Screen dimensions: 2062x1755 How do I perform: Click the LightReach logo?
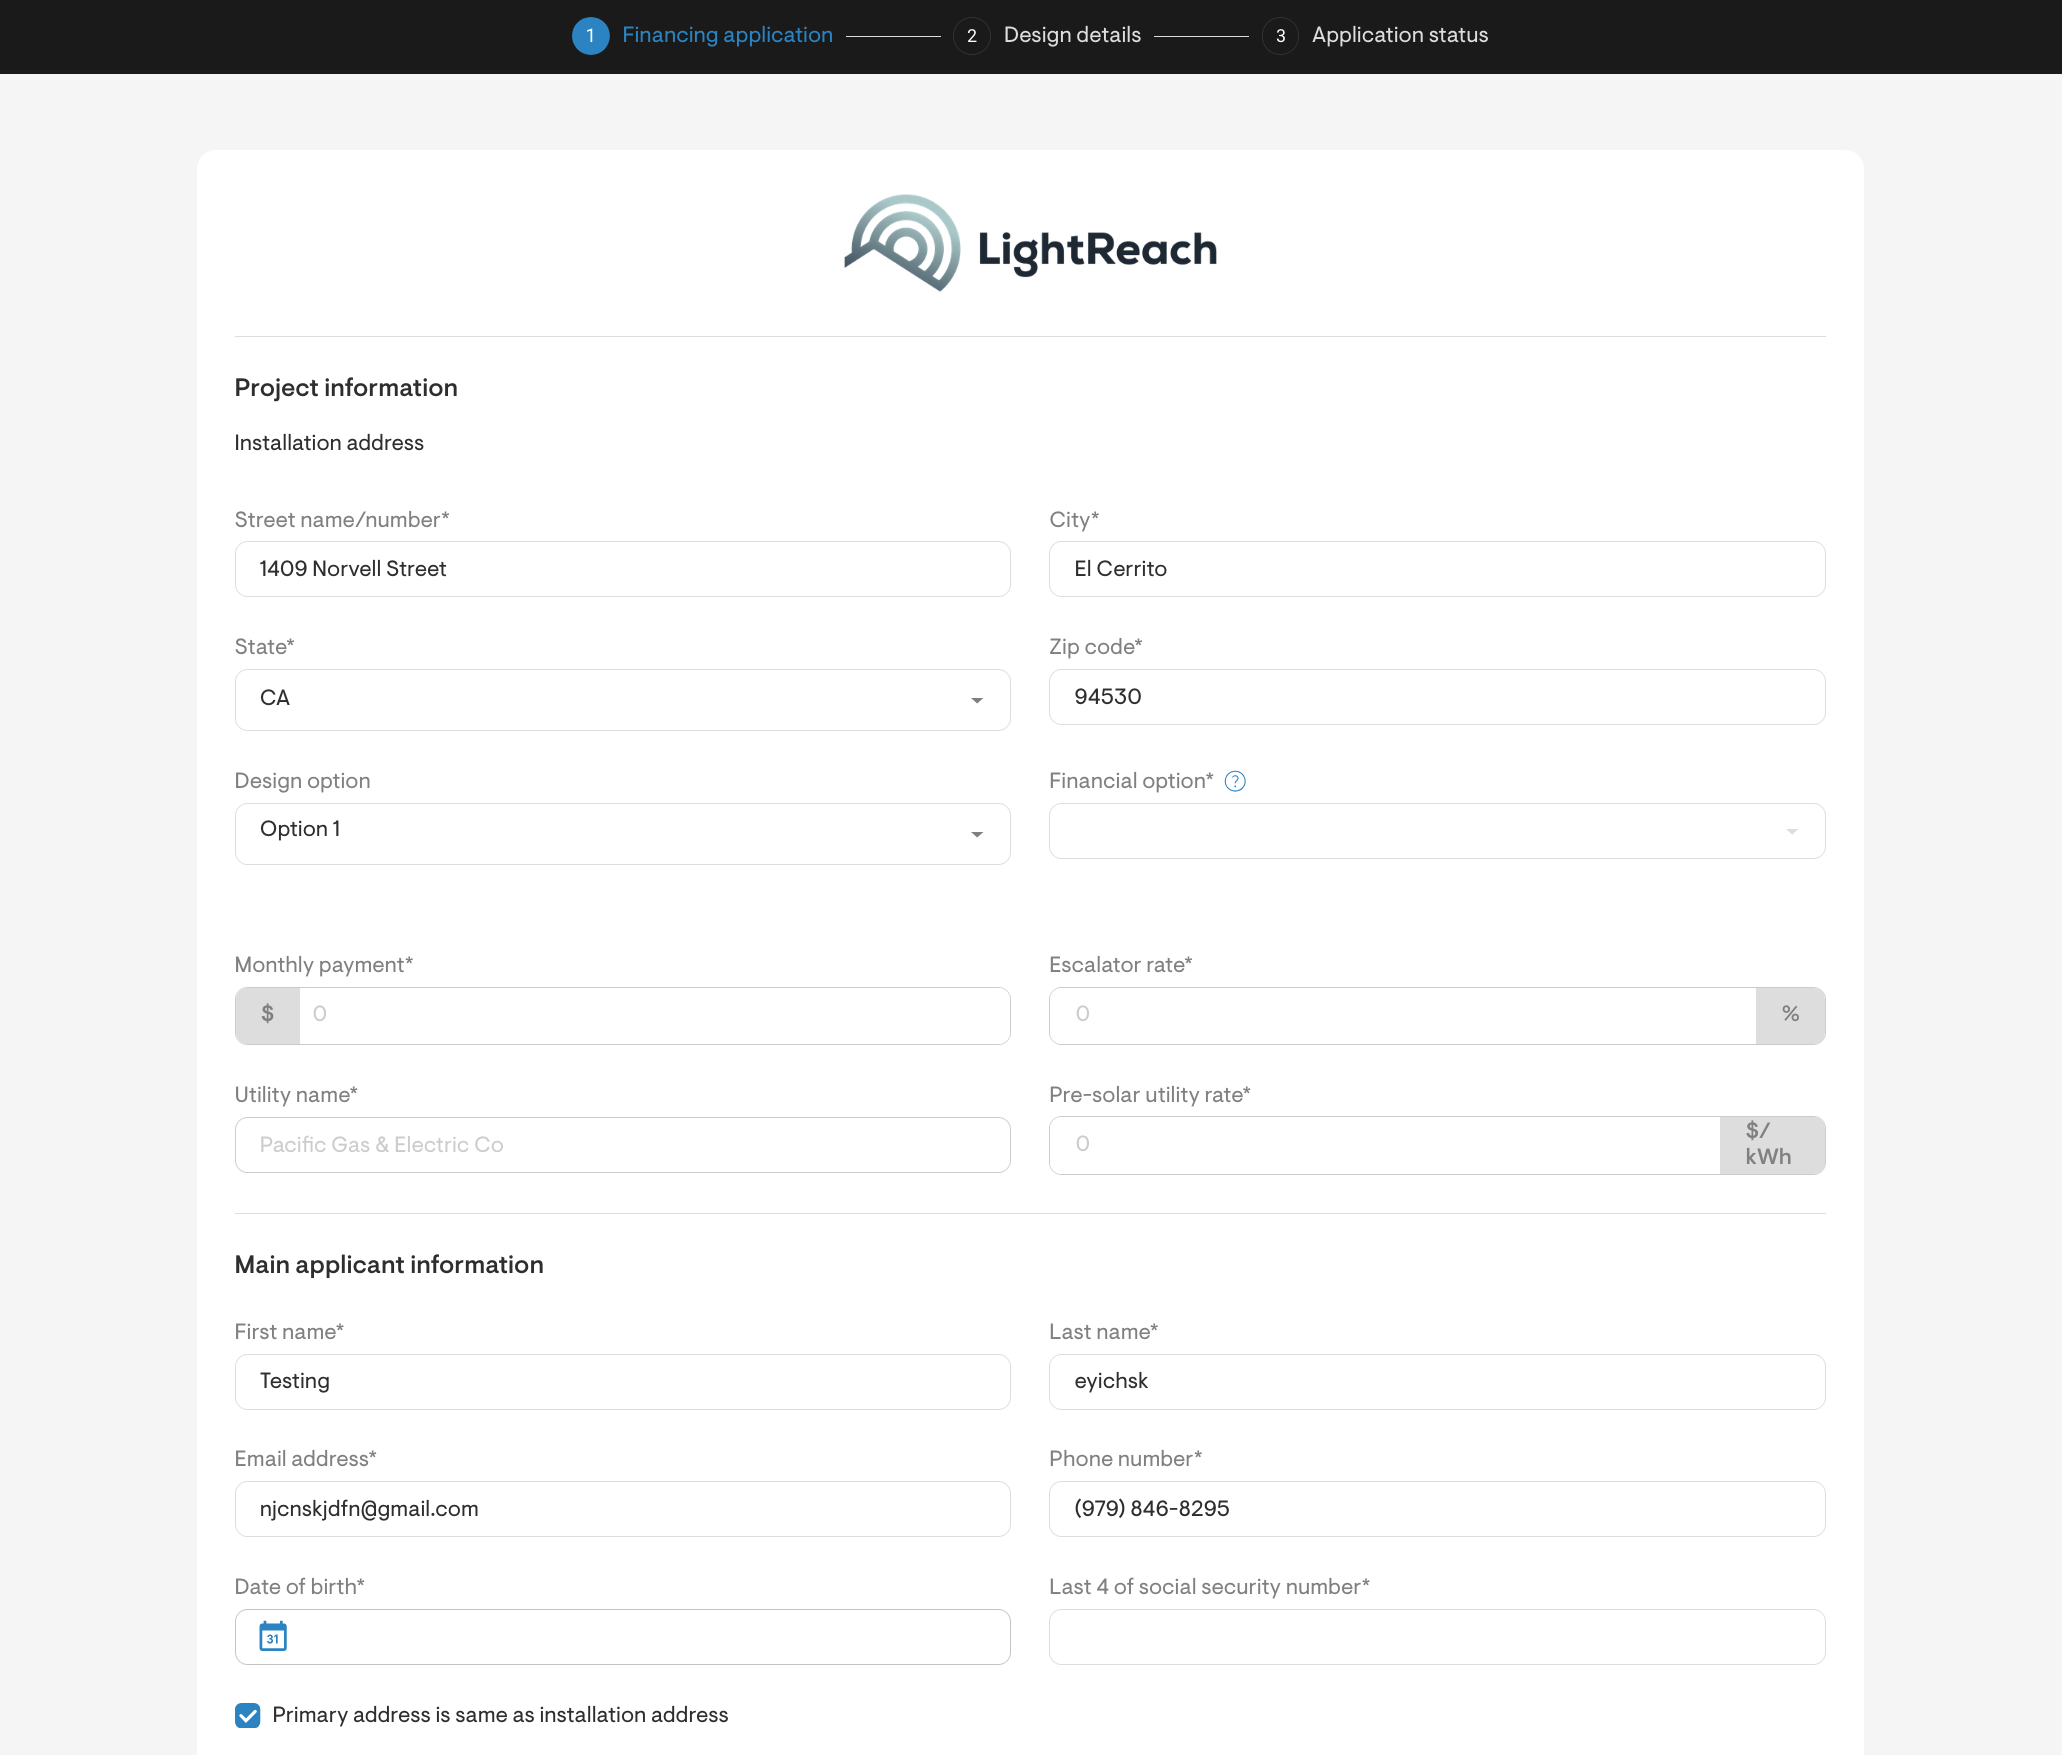(1030, 243)
